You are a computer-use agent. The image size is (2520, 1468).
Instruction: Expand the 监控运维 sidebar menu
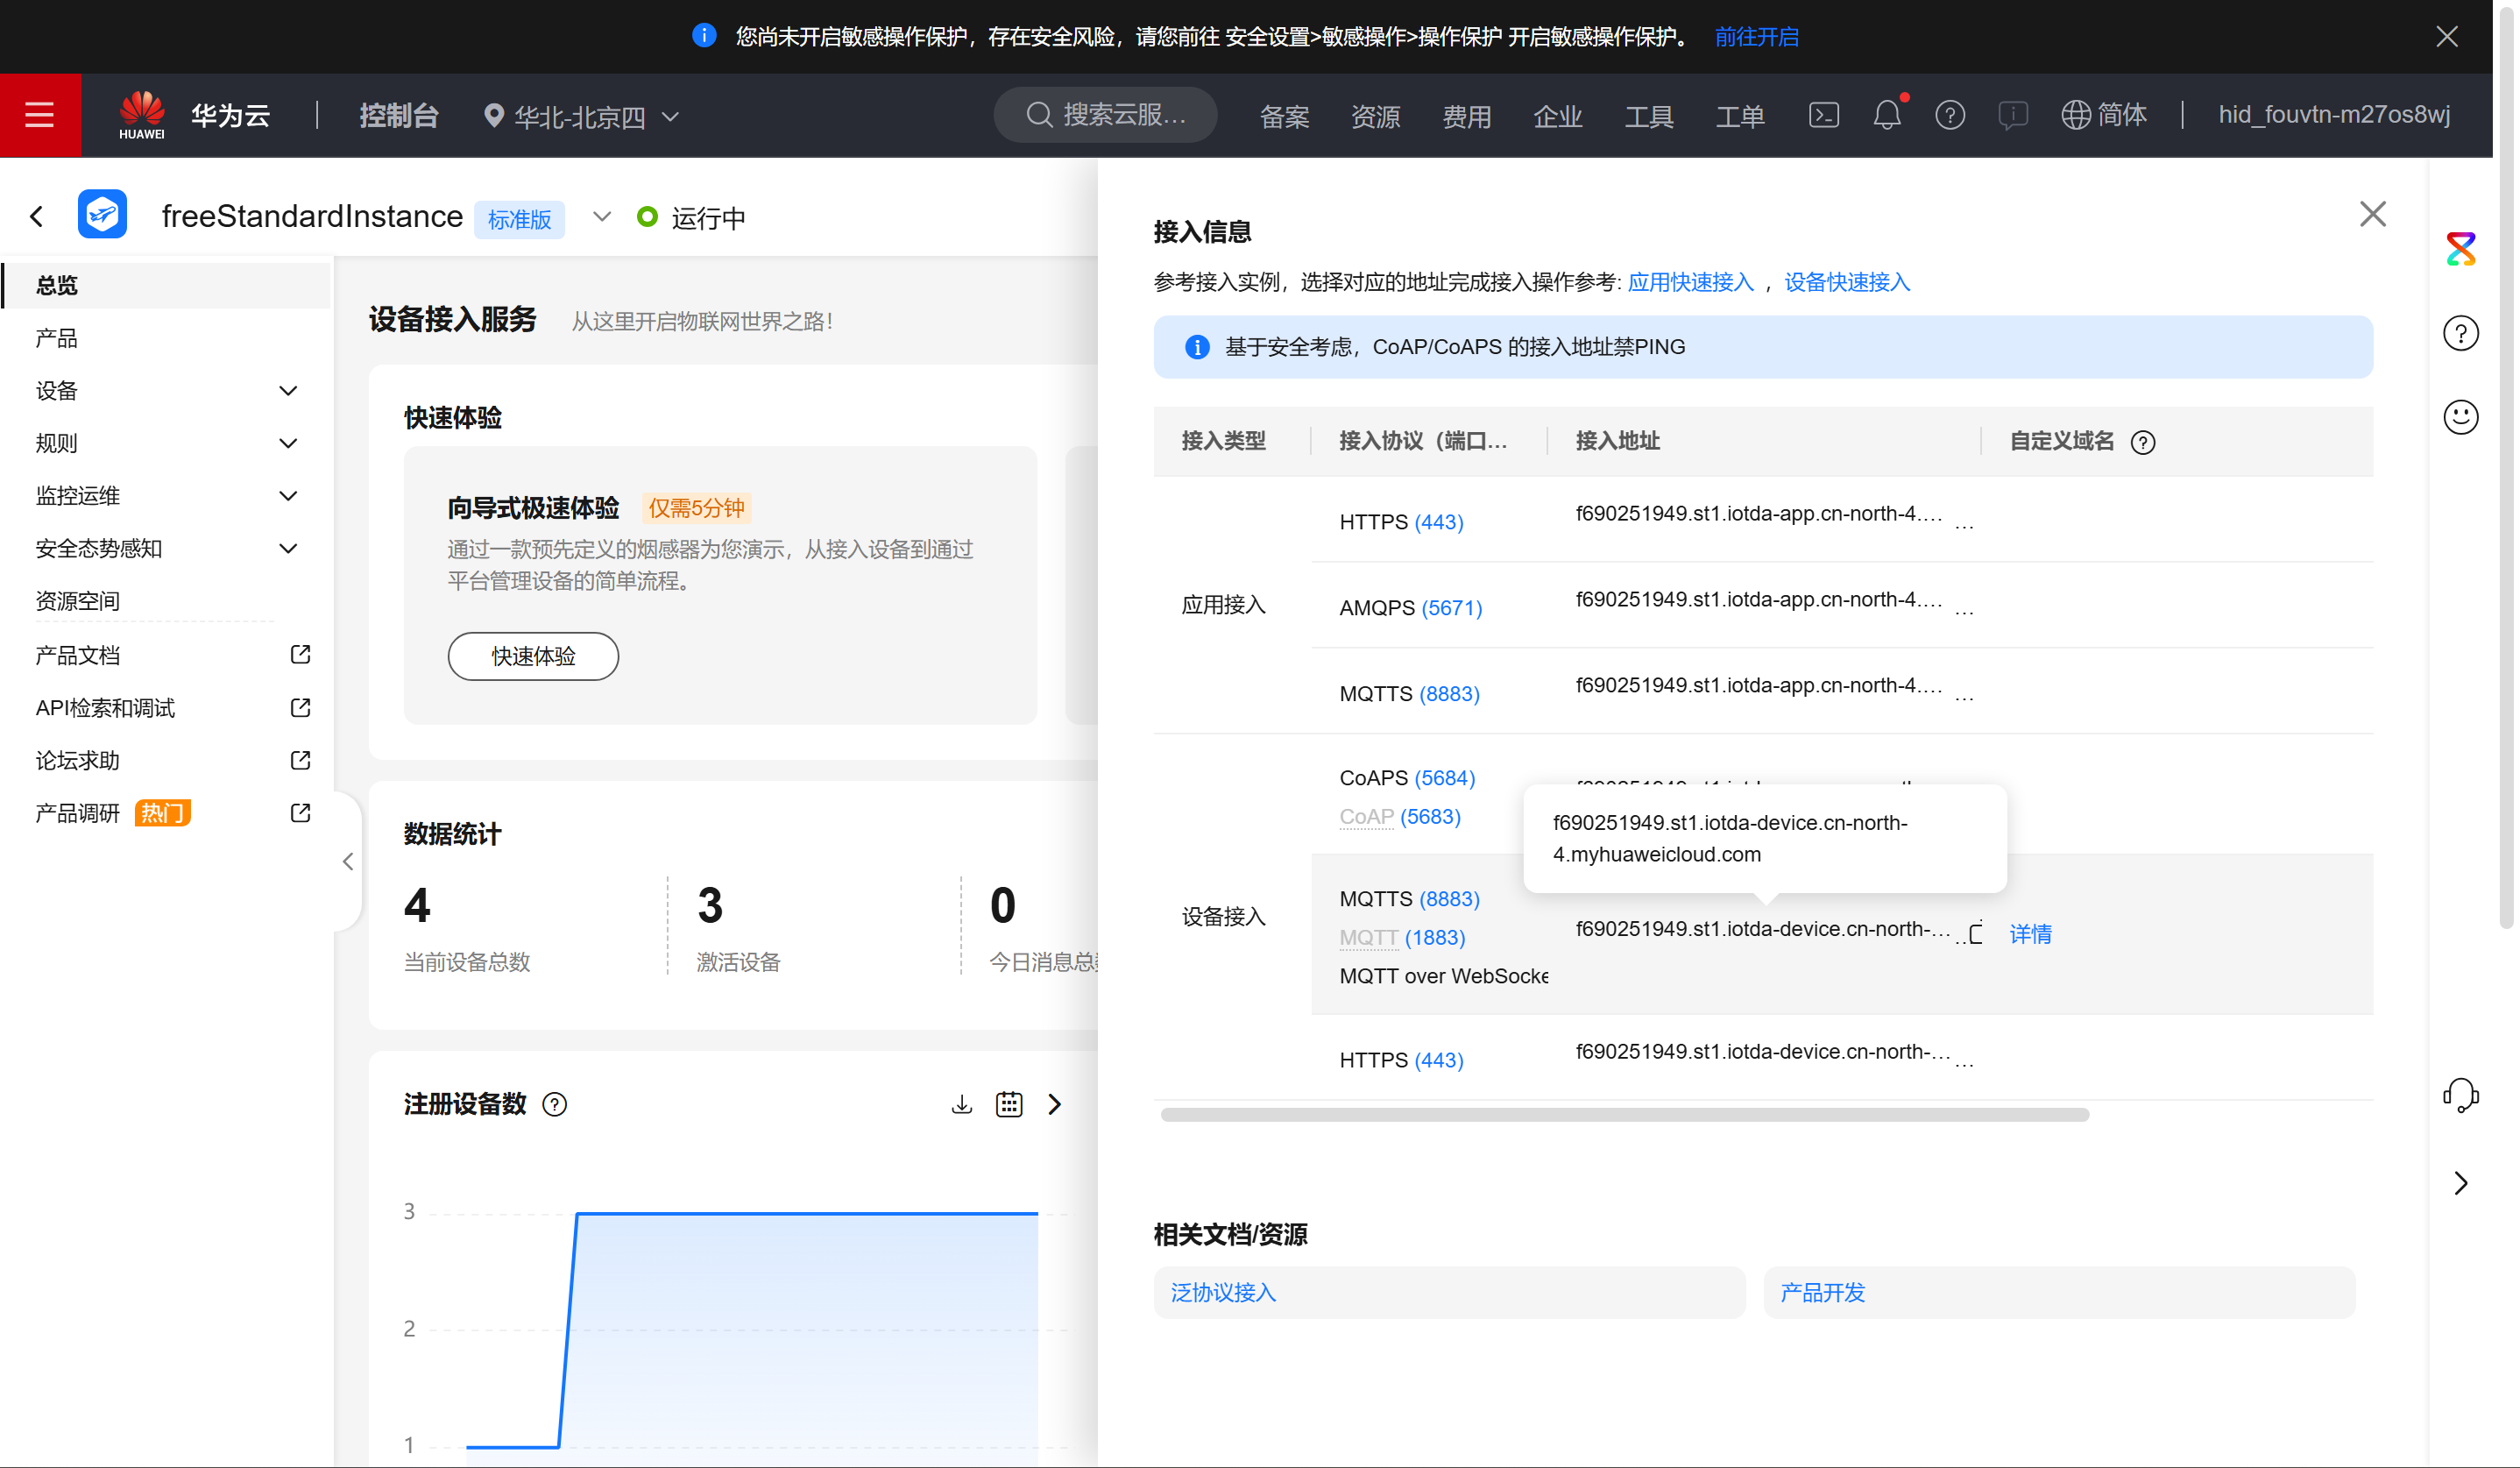click(x=288, y=496)
